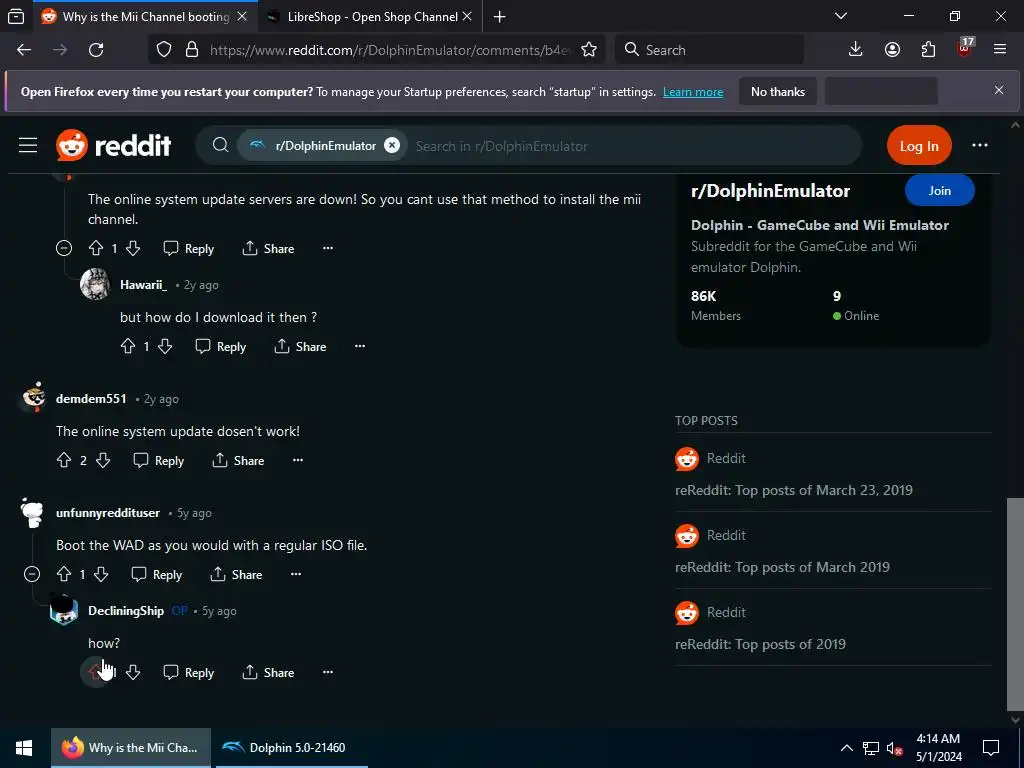Open the reReddit: Top posts of March 23, 2019 link
This screenshot has height=768, width=1024.
tap(793, 490)
